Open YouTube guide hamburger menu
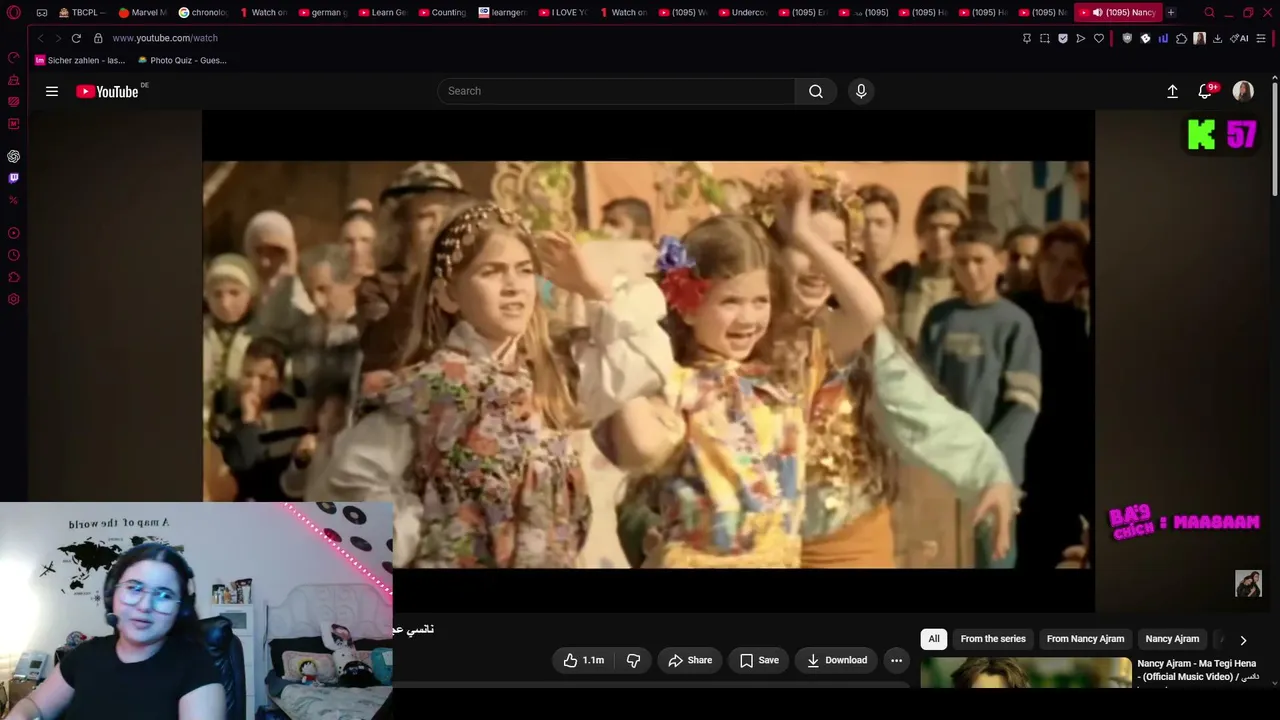 point(52,91)
